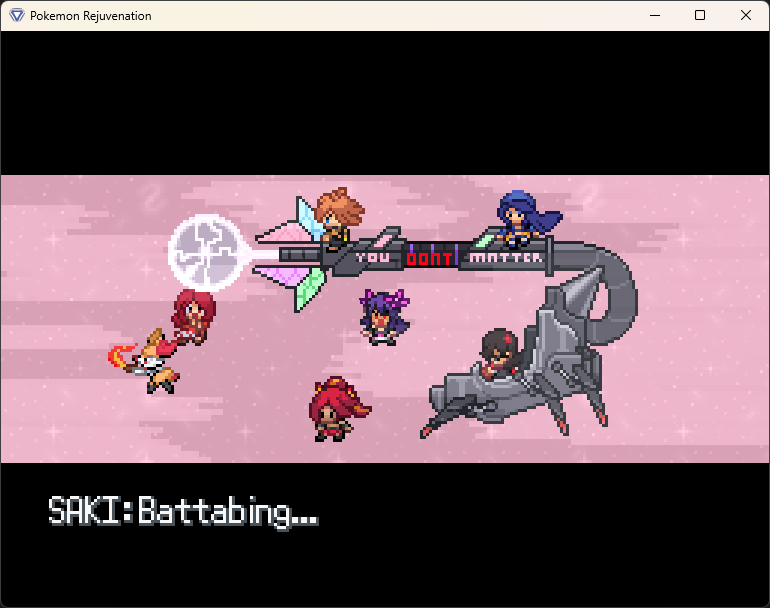
Task: Click the red-hooded character beside the orb
Action: pyautogui.click(x=194, y=317)
